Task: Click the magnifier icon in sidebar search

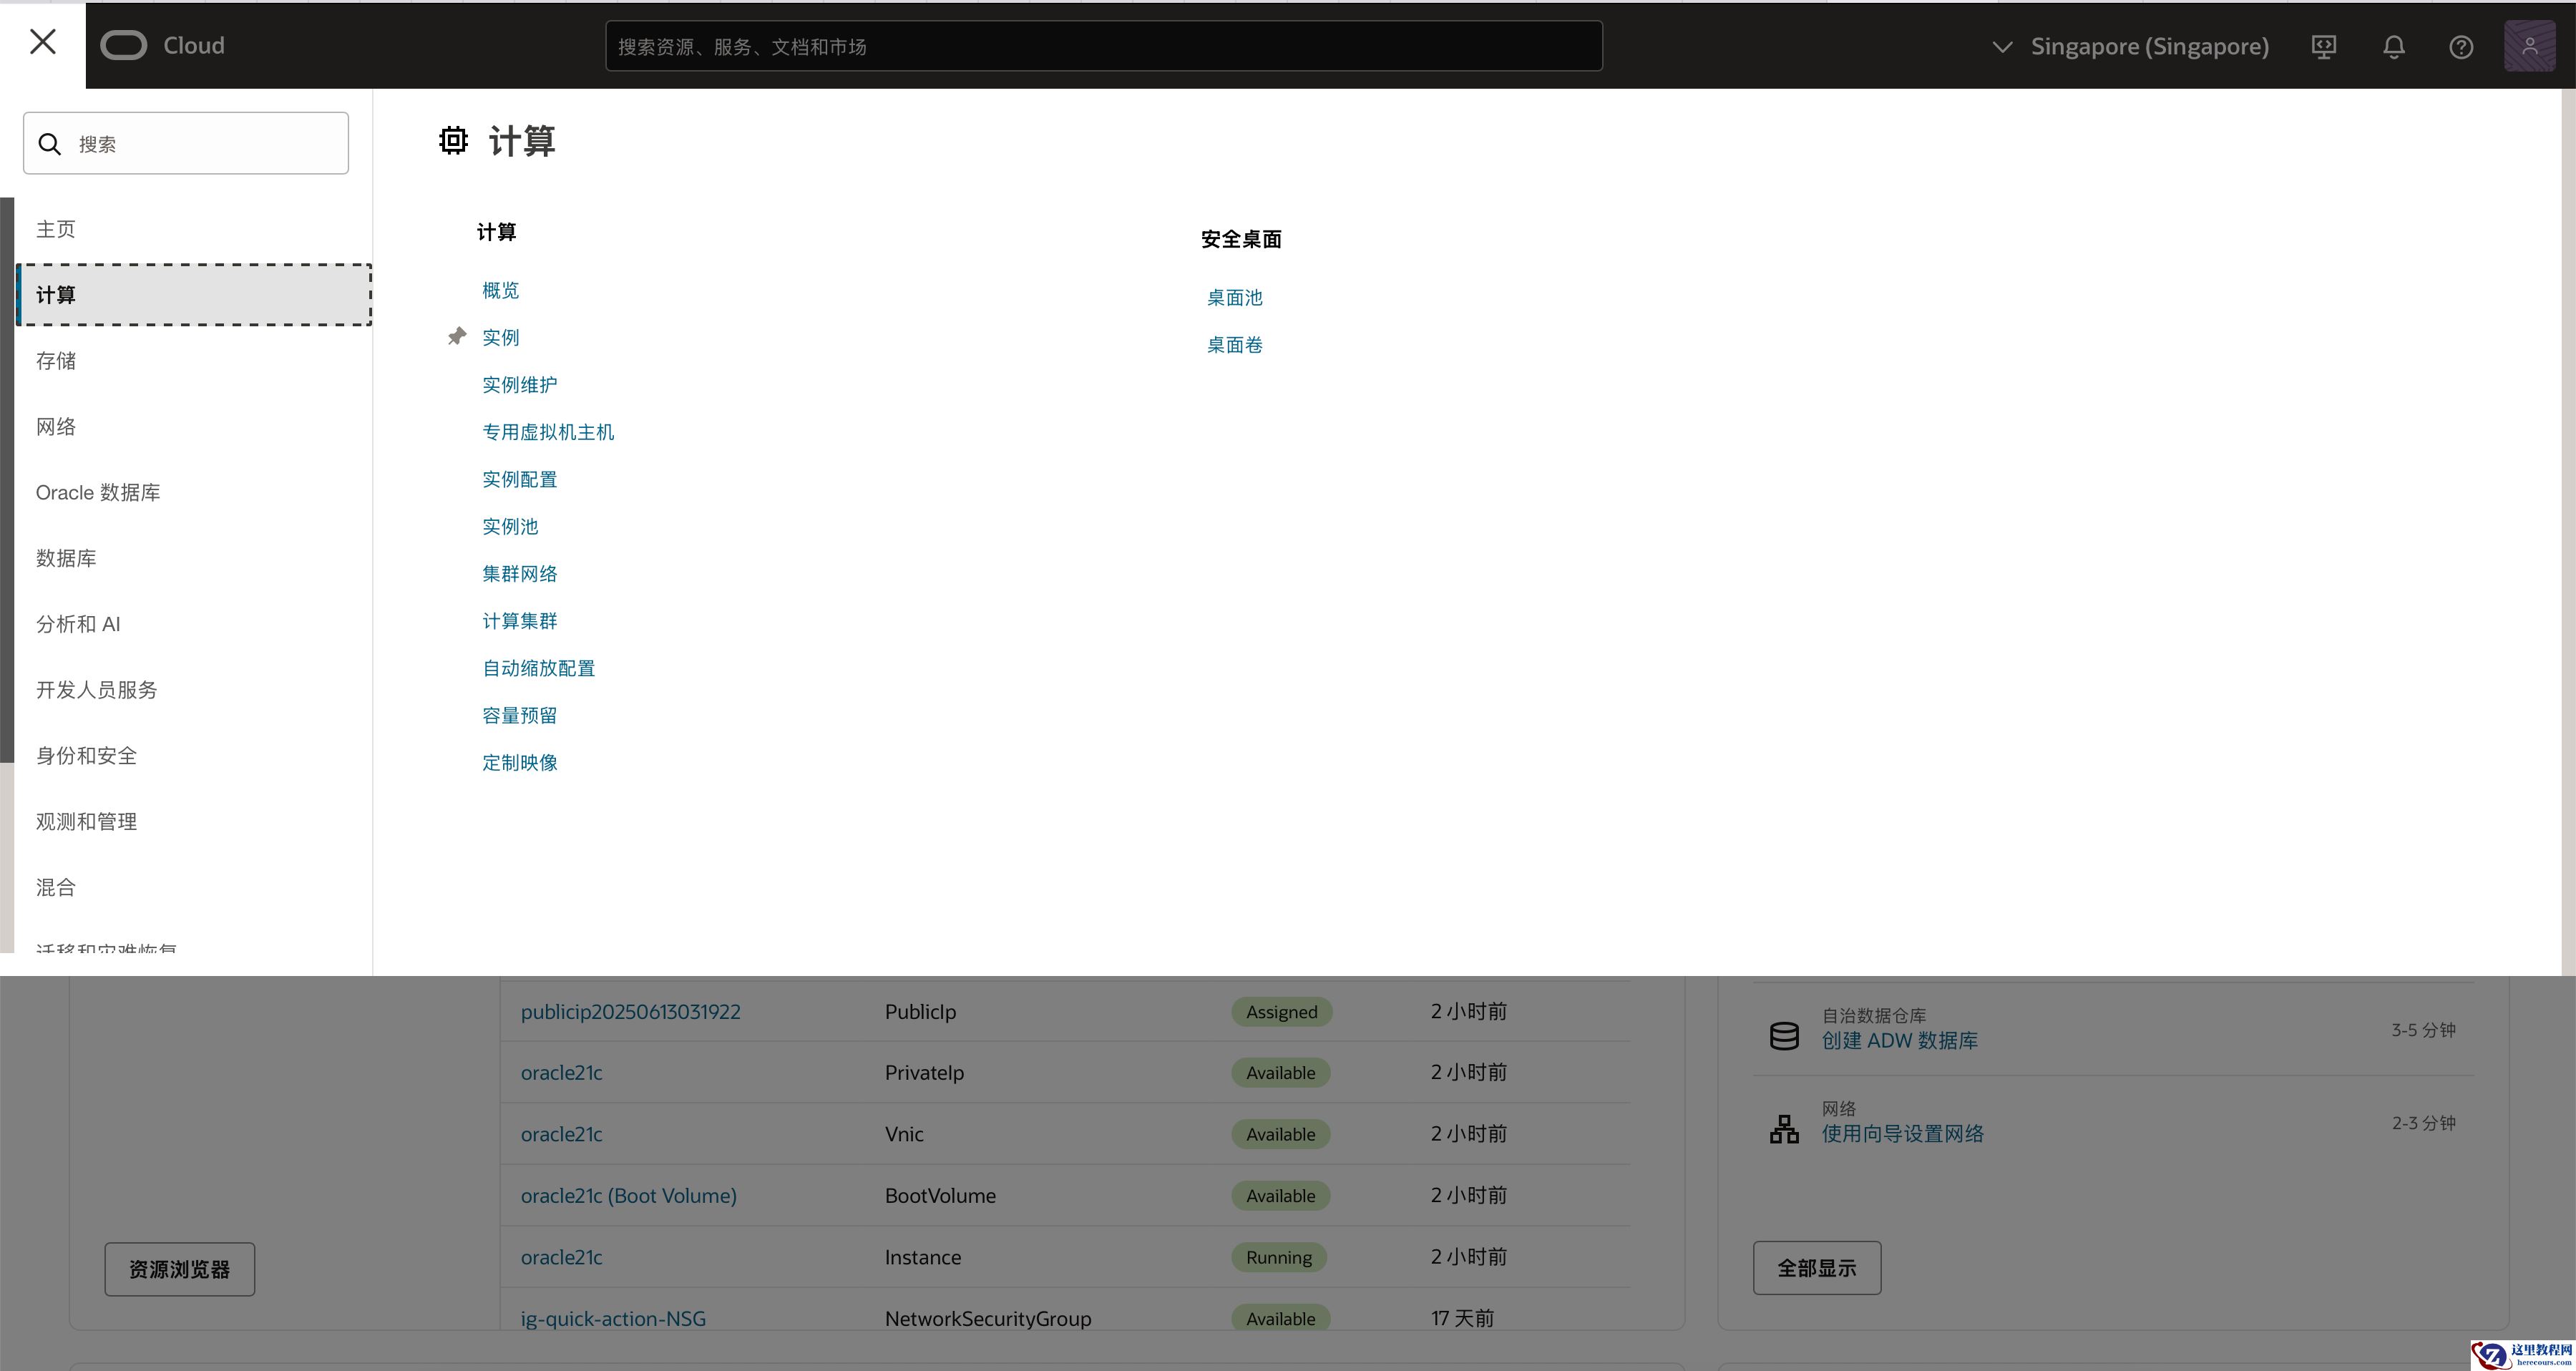Action: (x=49, y=144)
